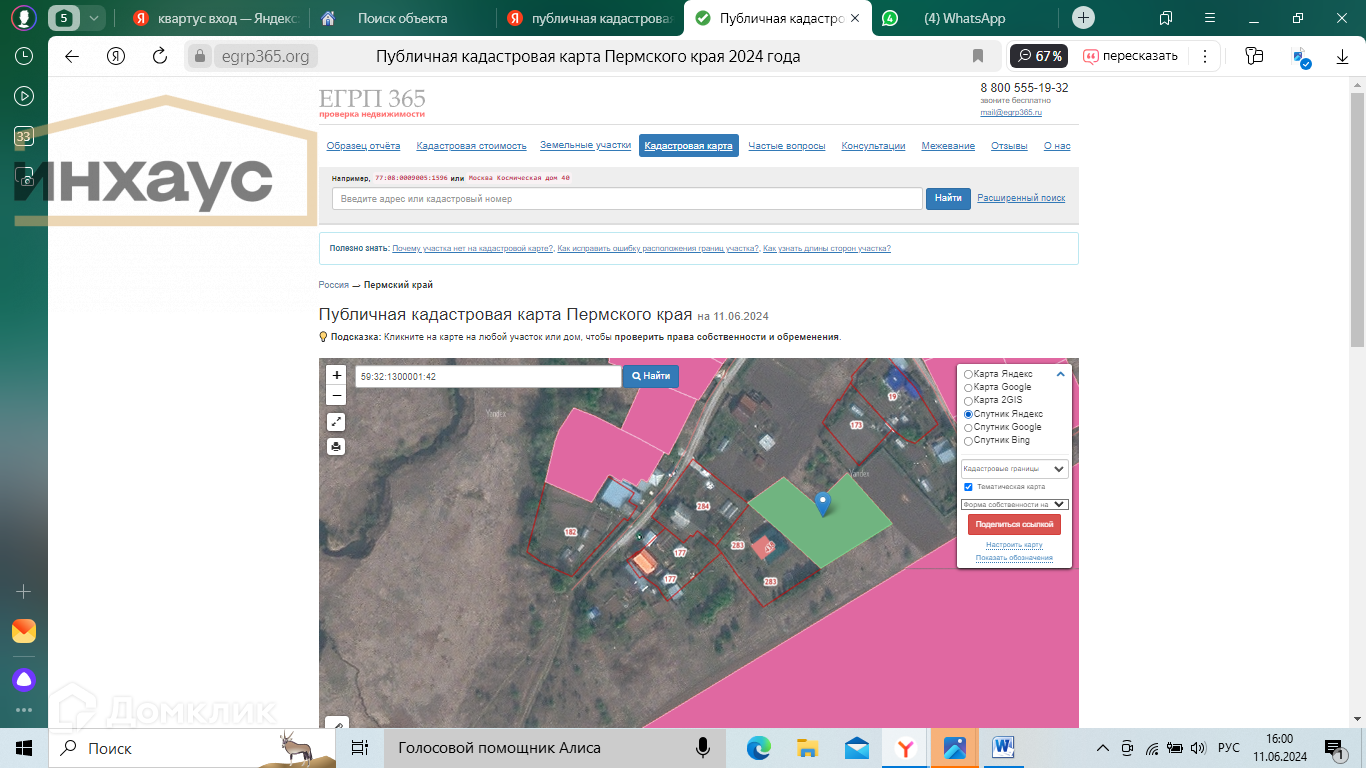Go back to the previous page
The width and height of the screenshot is (1366, 768).
click(72, 56)
